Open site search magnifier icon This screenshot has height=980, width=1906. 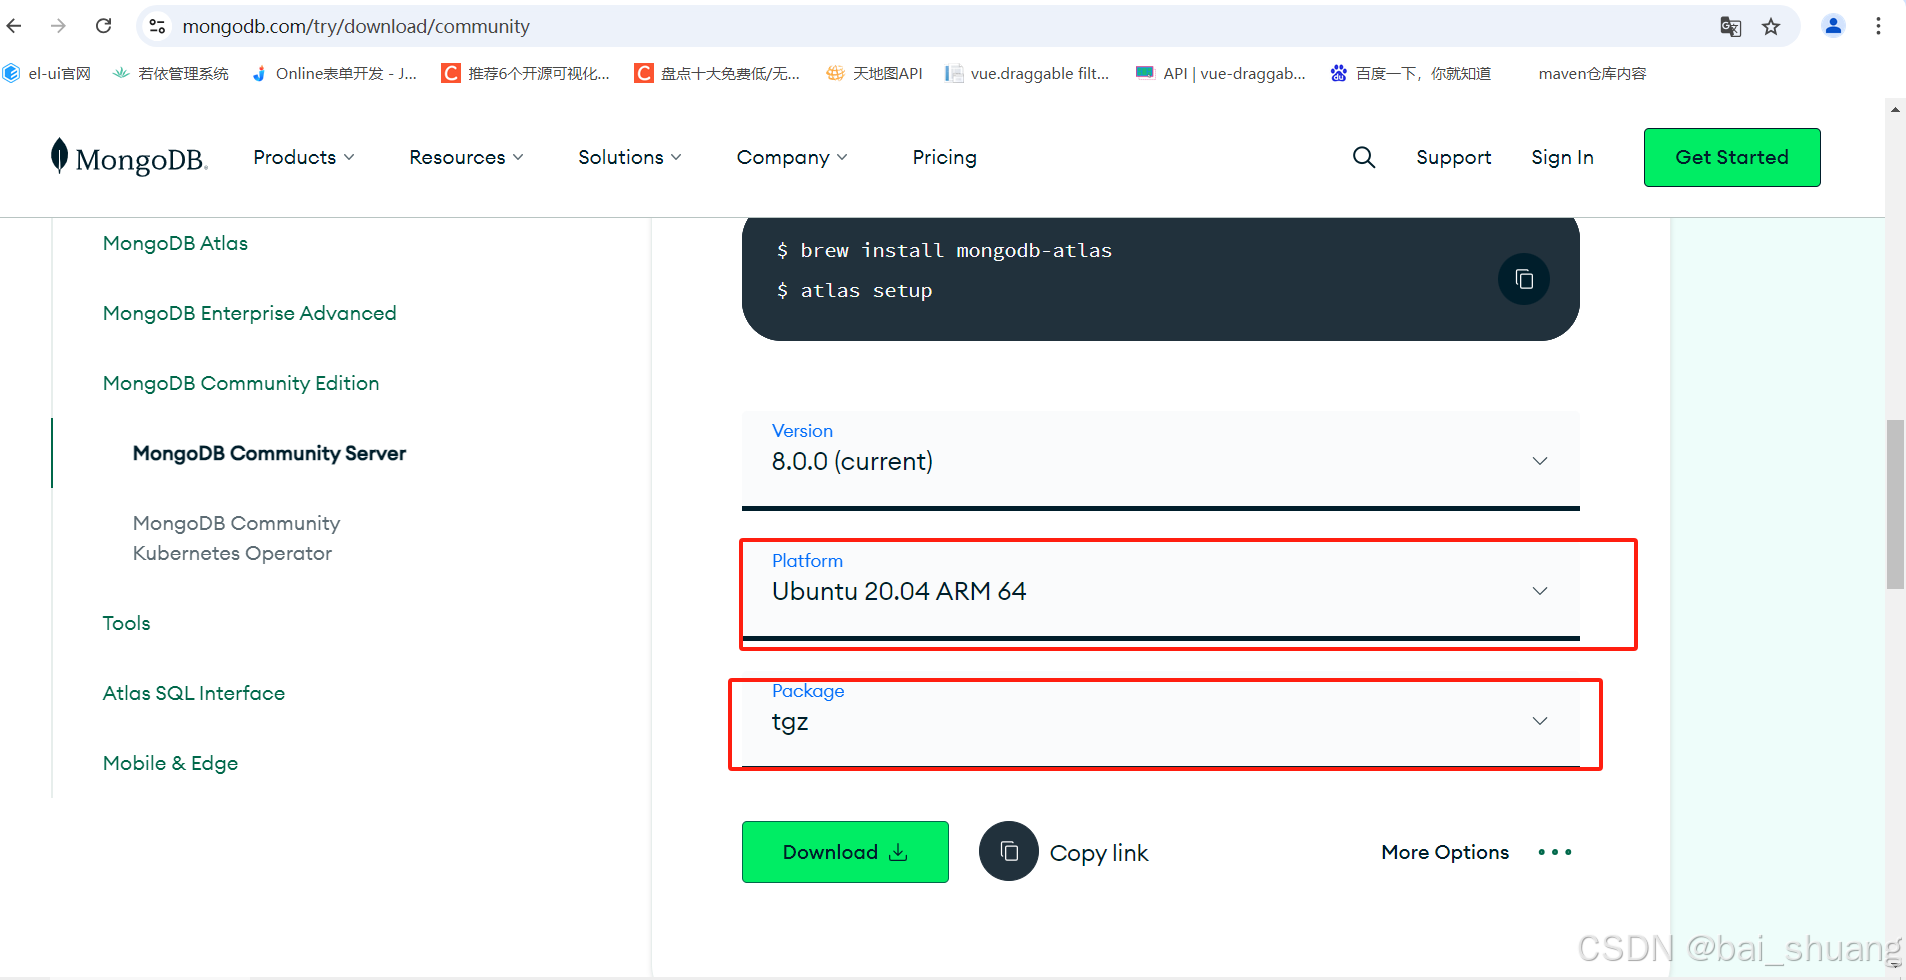1364,157
